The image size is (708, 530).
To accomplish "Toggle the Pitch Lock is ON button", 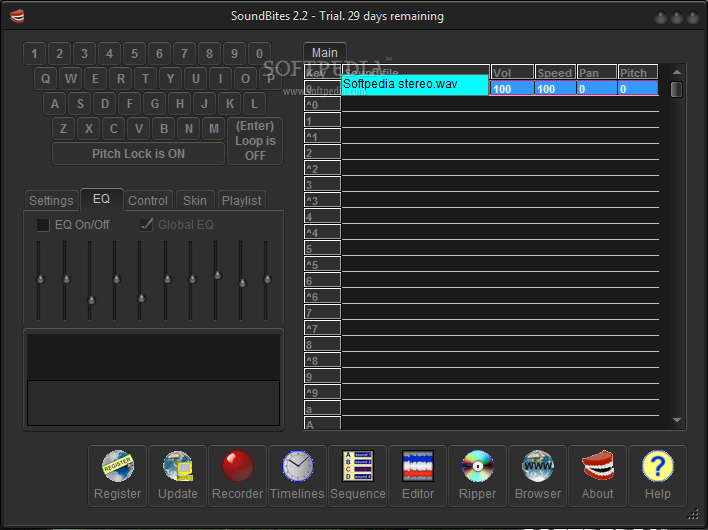I will click(x=138, y=154).
